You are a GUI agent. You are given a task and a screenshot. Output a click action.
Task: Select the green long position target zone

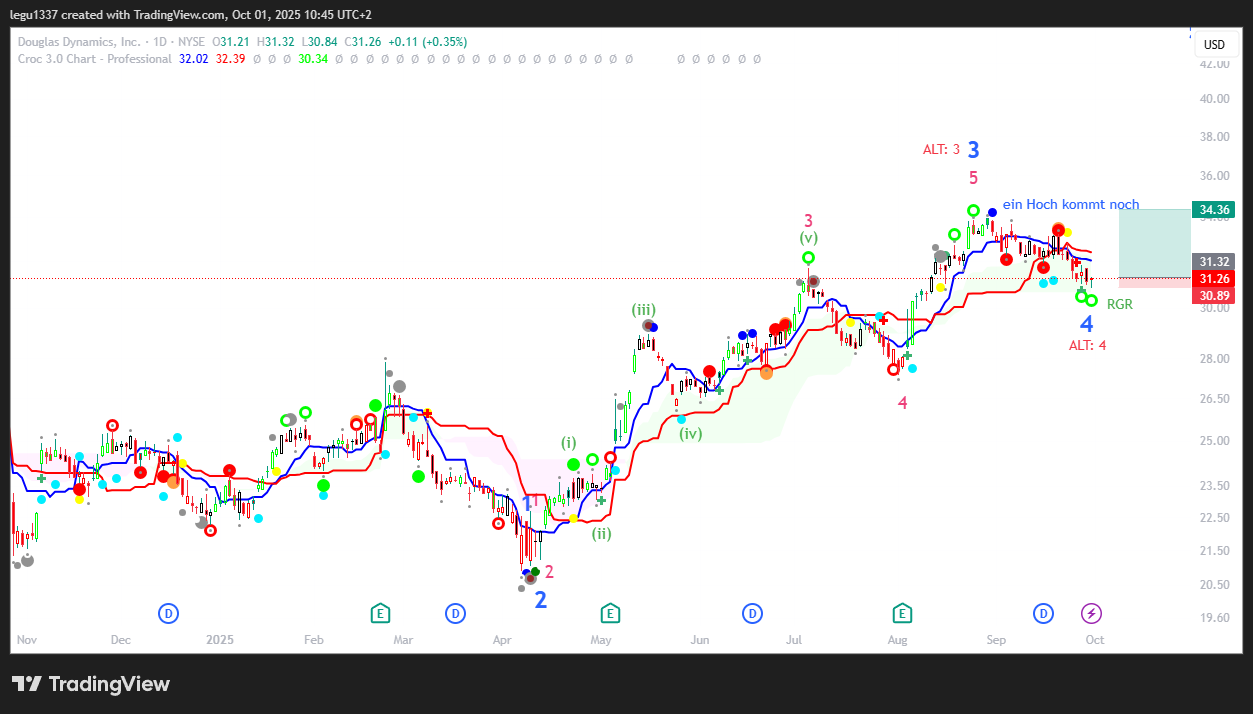click(x=1154, y=242)
